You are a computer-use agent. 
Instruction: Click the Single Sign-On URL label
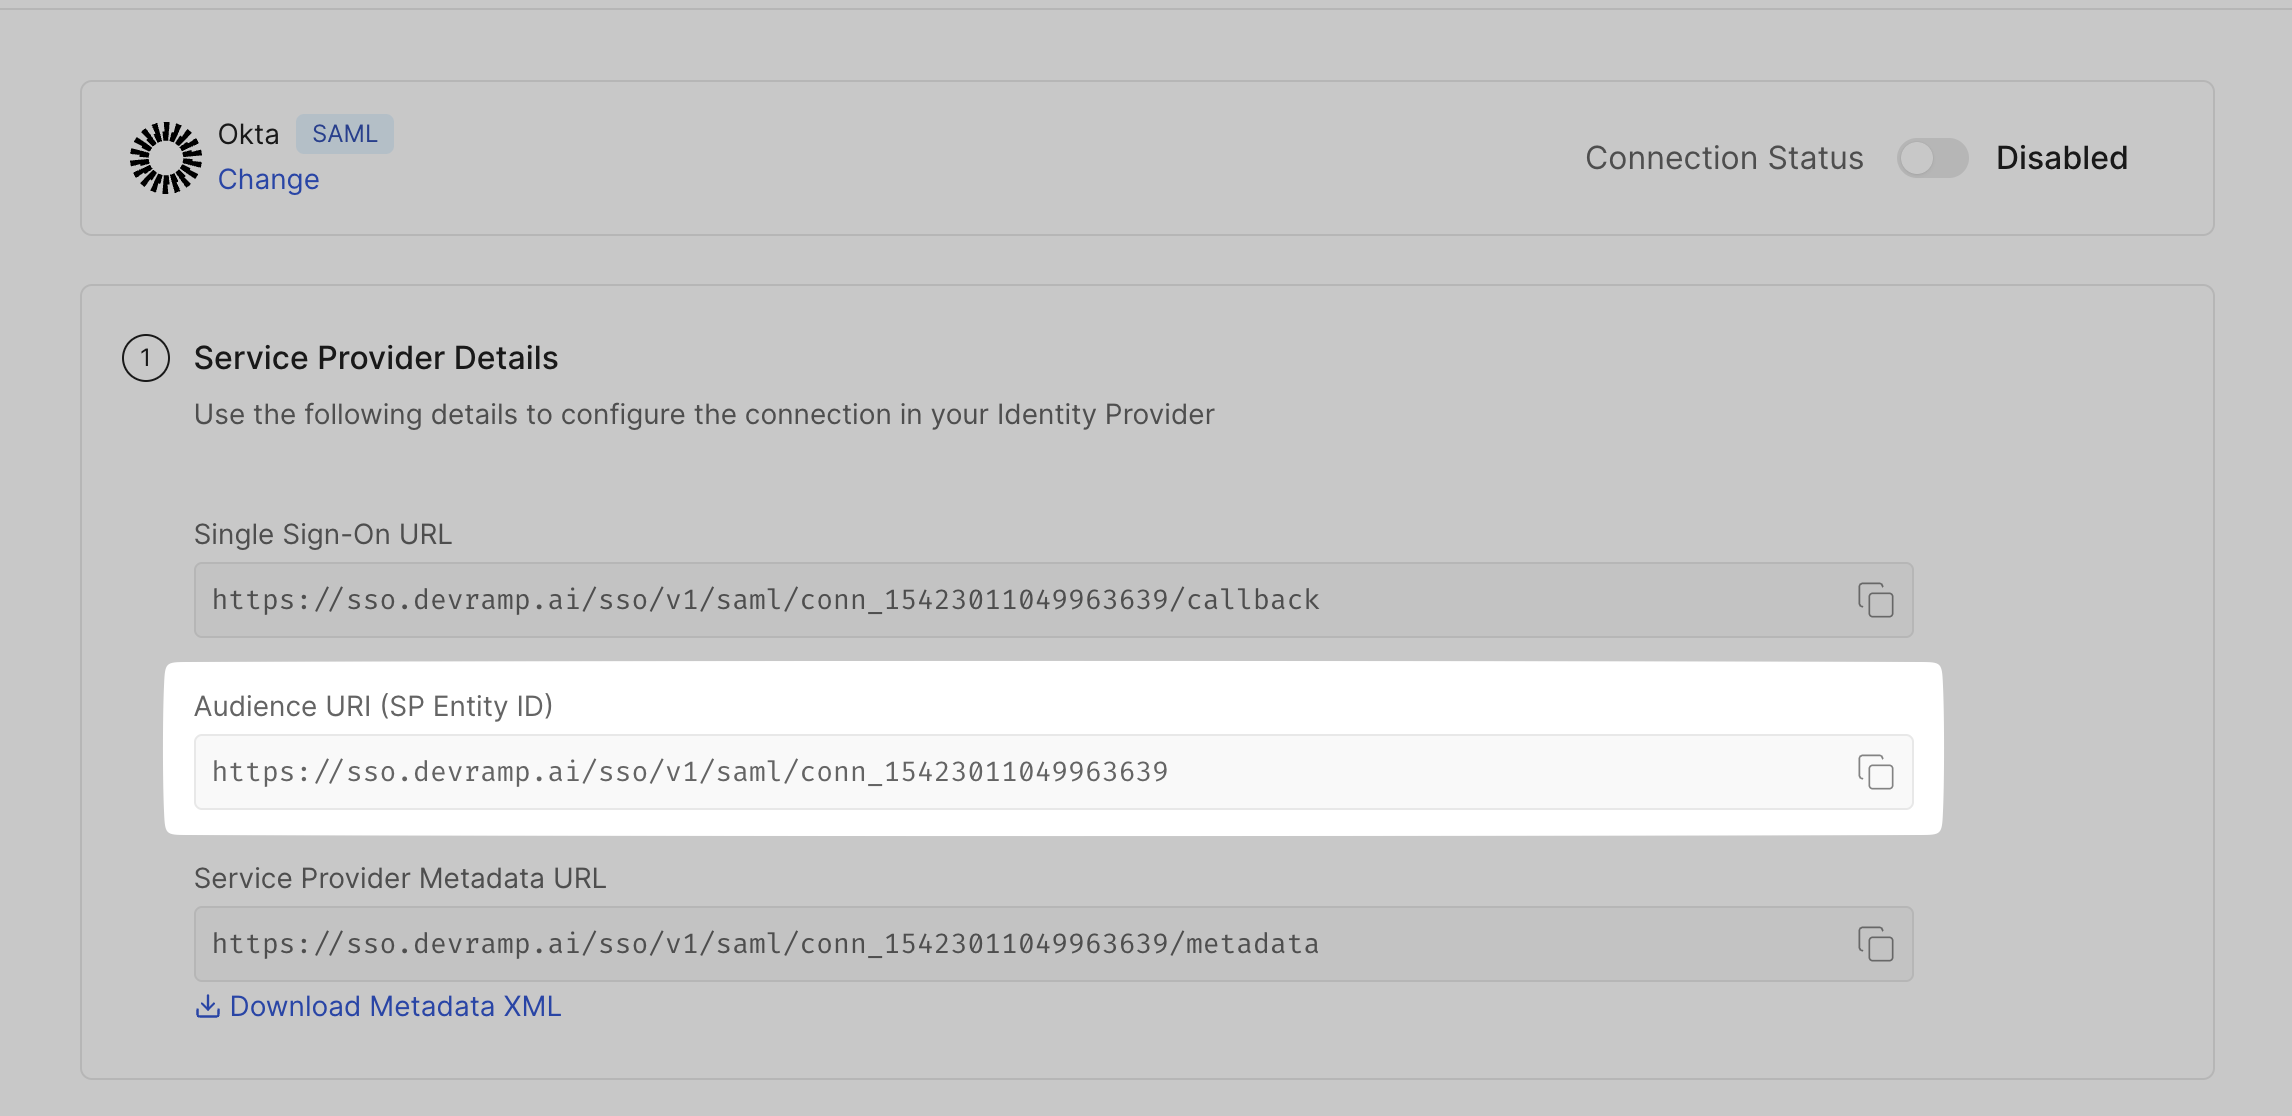[x=323, y=534]
